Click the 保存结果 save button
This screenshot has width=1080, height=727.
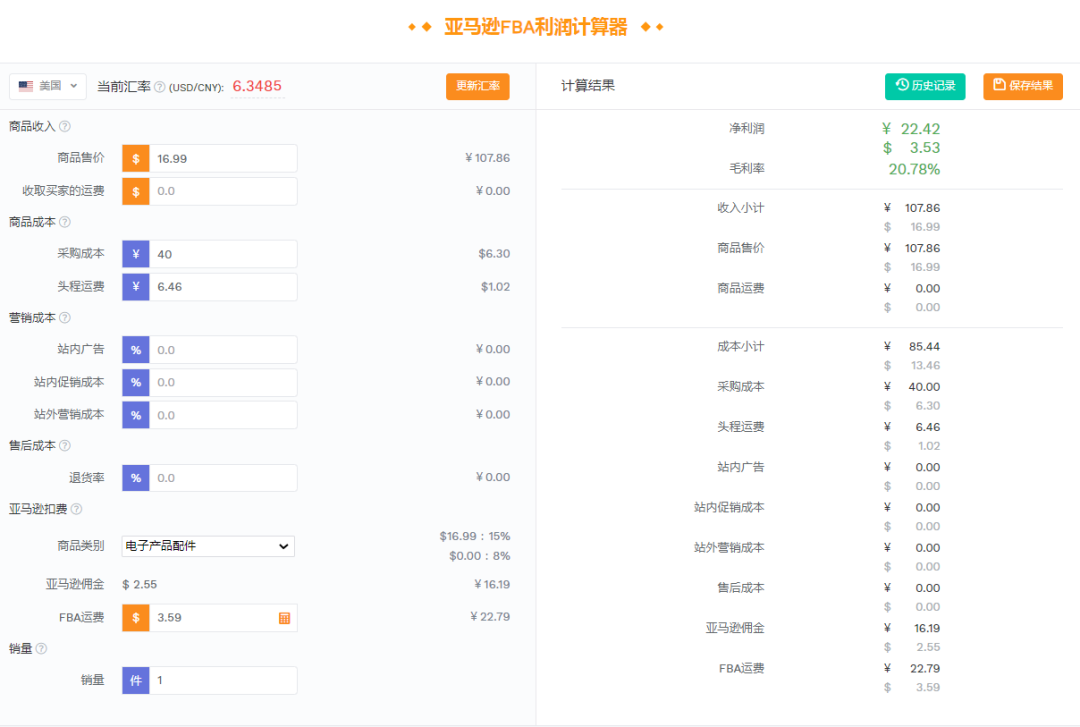[1023, 86]
